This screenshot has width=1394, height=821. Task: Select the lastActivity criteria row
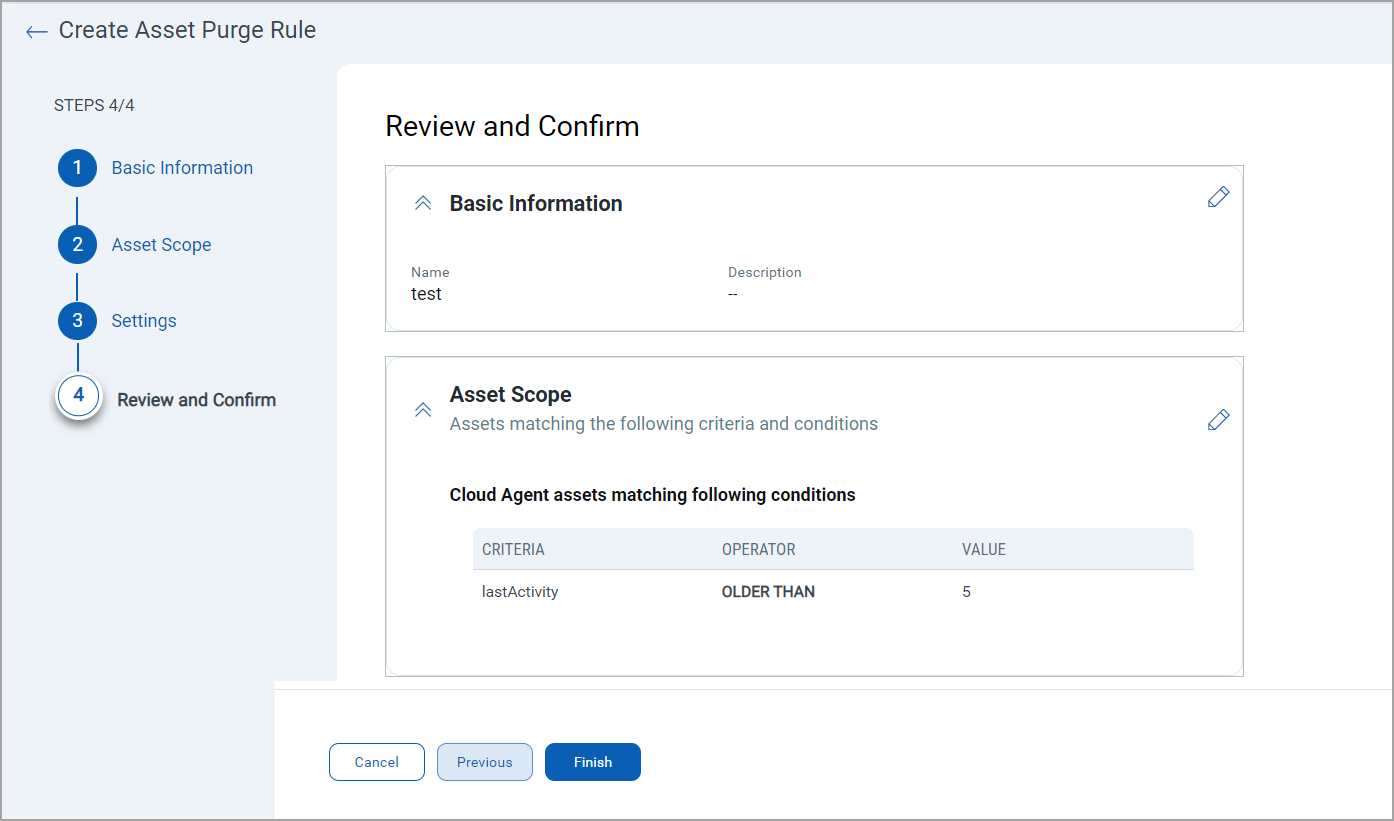pos(520,592)
